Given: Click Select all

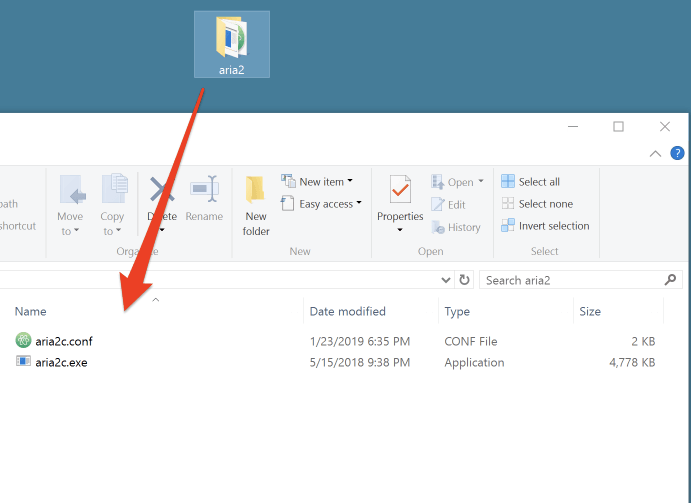Looking at the screenshot, I should 531,182.
